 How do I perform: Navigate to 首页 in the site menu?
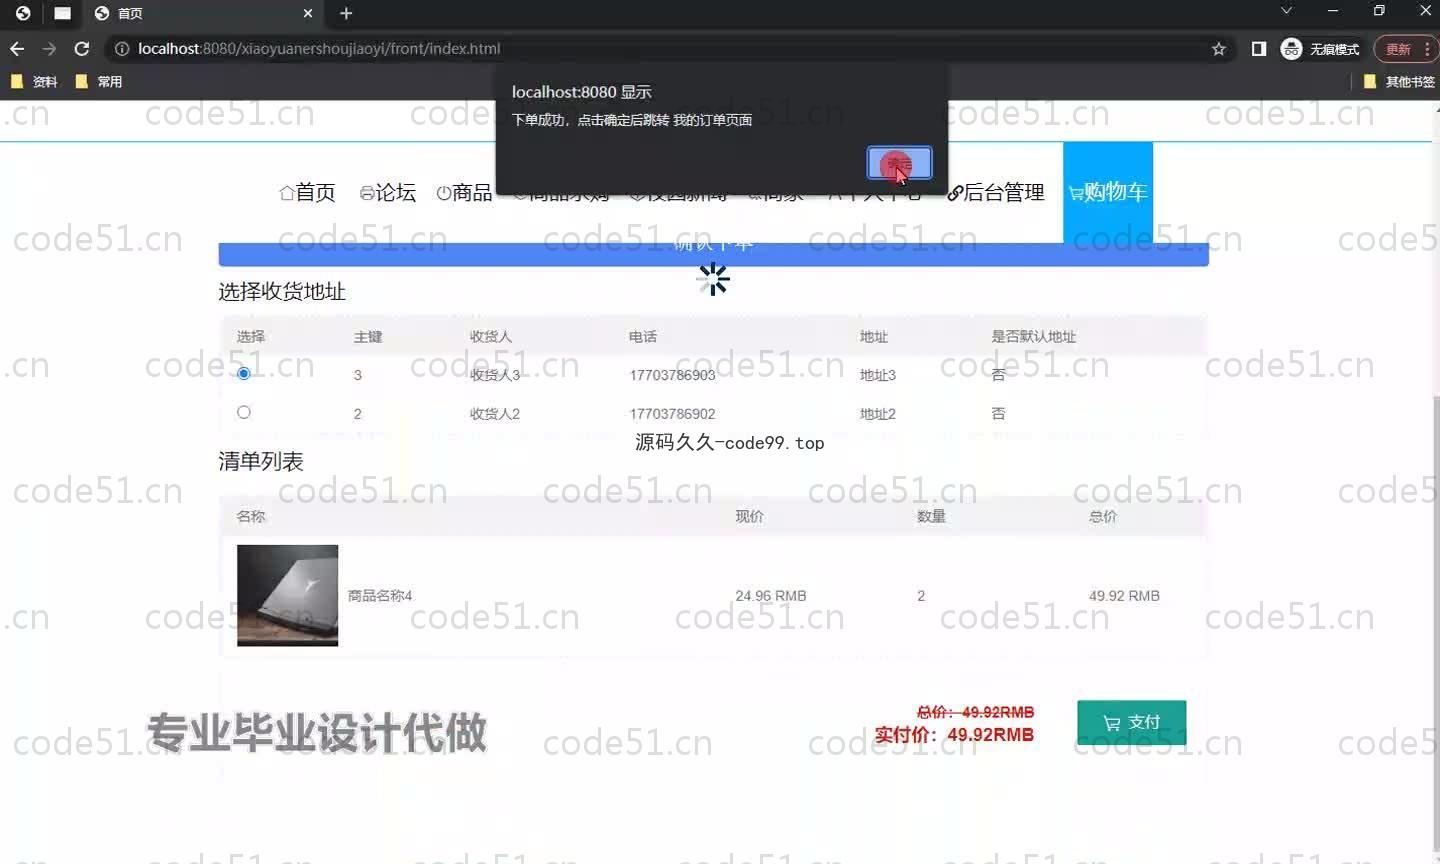(308, 192)
